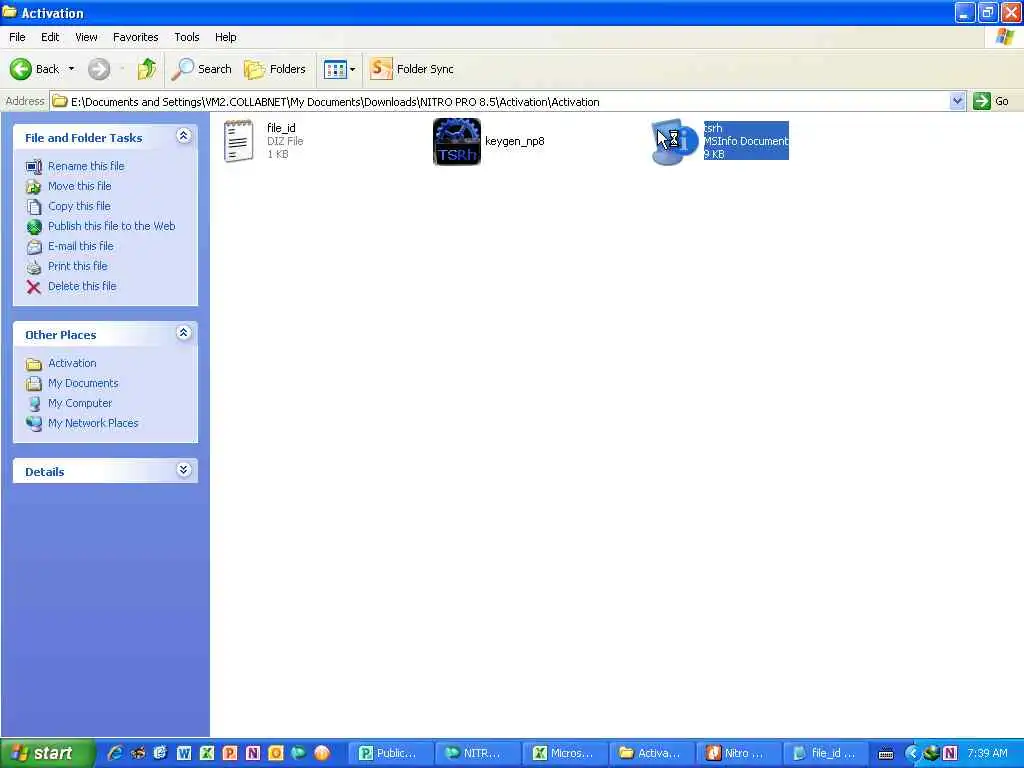Switch to Public... taskbar button

tap(389, 753)
